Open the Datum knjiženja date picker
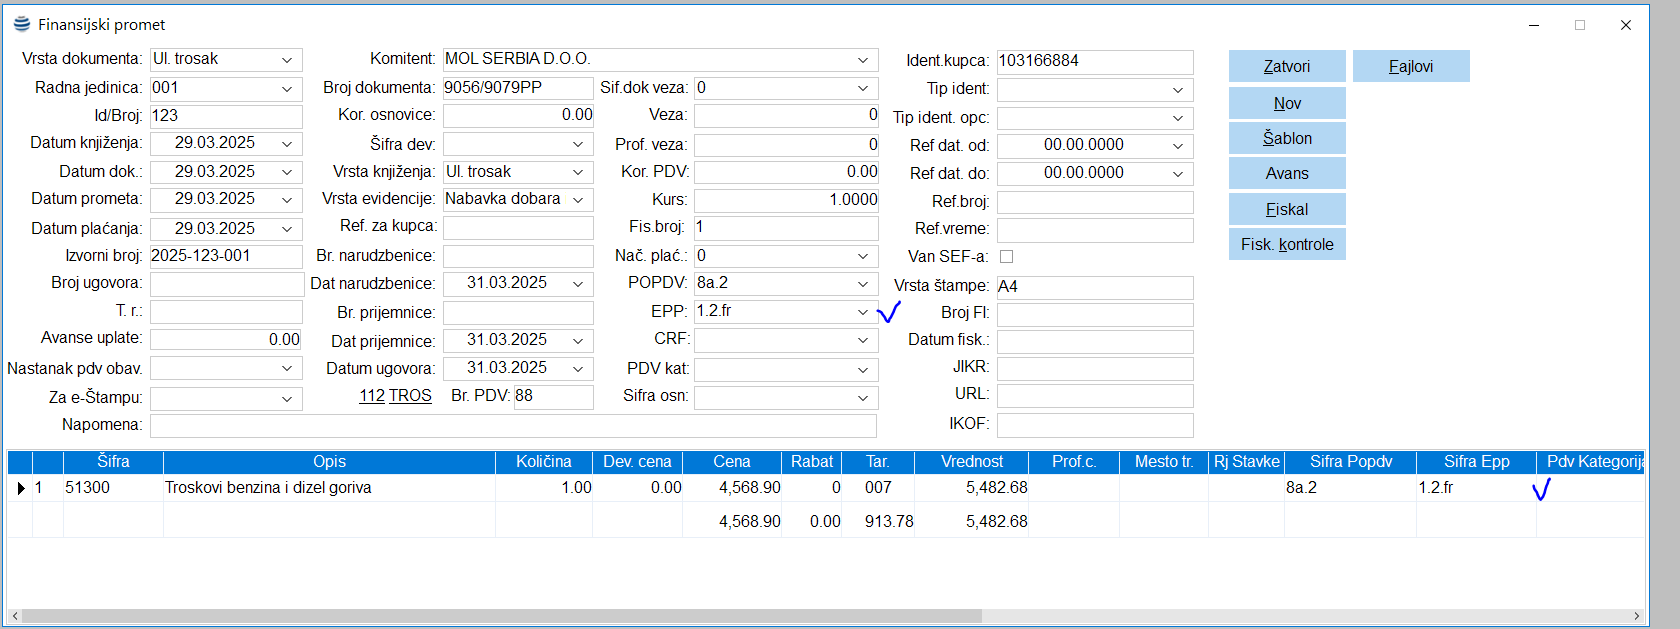This screenshot has height=629, width=1680. (287, 144)
